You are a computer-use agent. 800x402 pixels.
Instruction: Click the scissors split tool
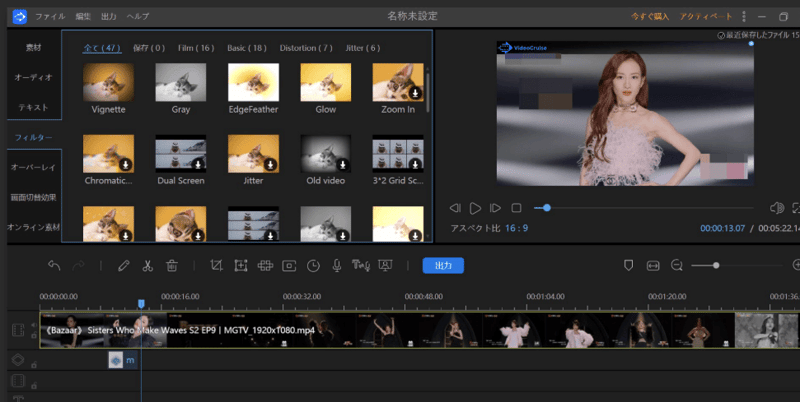(x=147, y=266)
